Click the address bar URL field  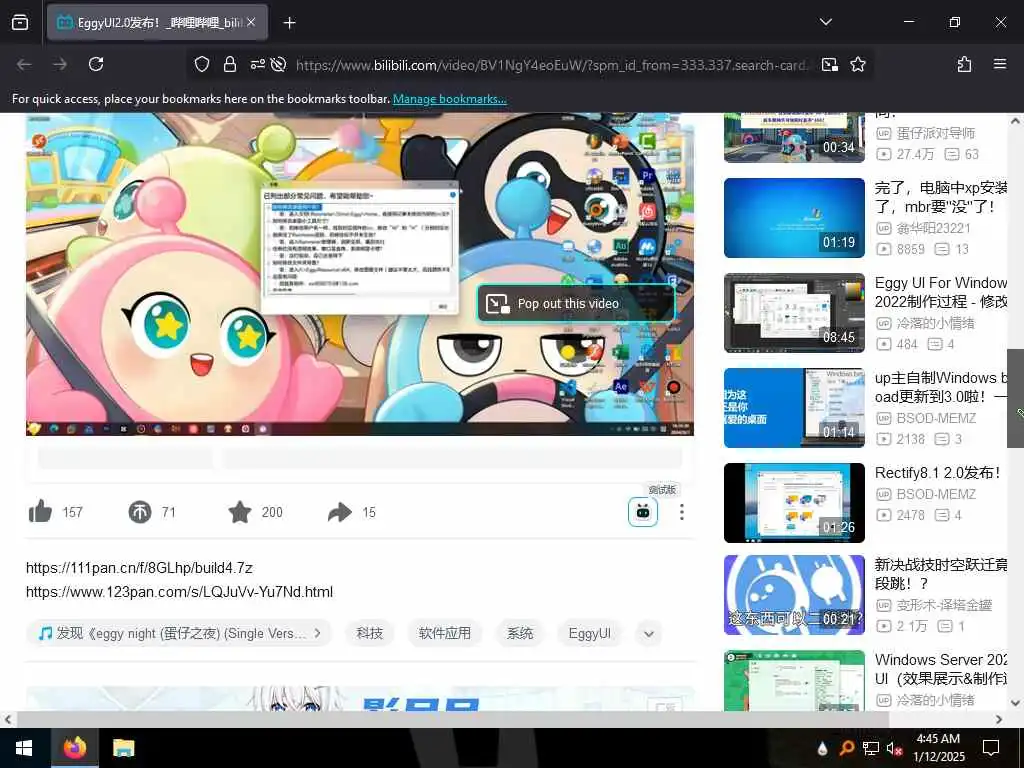(552, 65)
